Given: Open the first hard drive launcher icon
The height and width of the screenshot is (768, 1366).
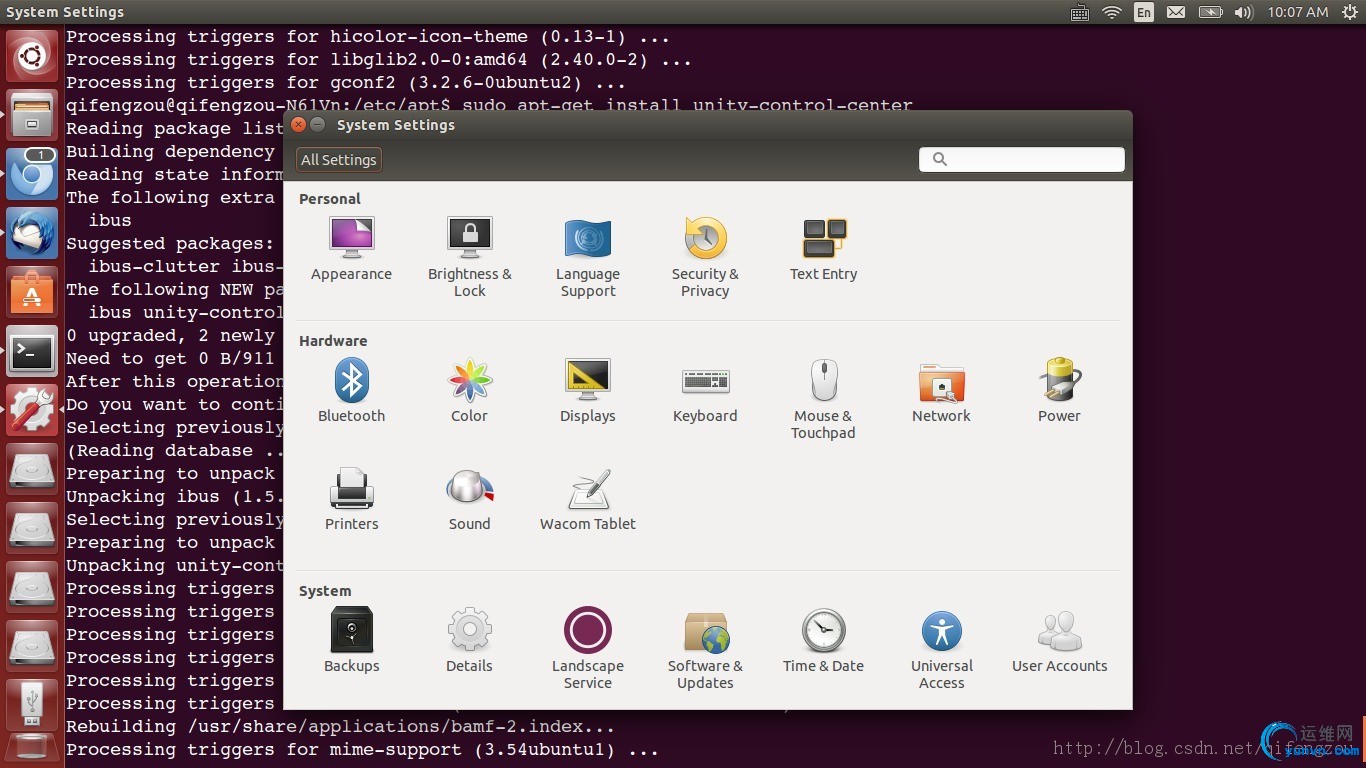Looking at the screenshot, I should pos(32,468).
